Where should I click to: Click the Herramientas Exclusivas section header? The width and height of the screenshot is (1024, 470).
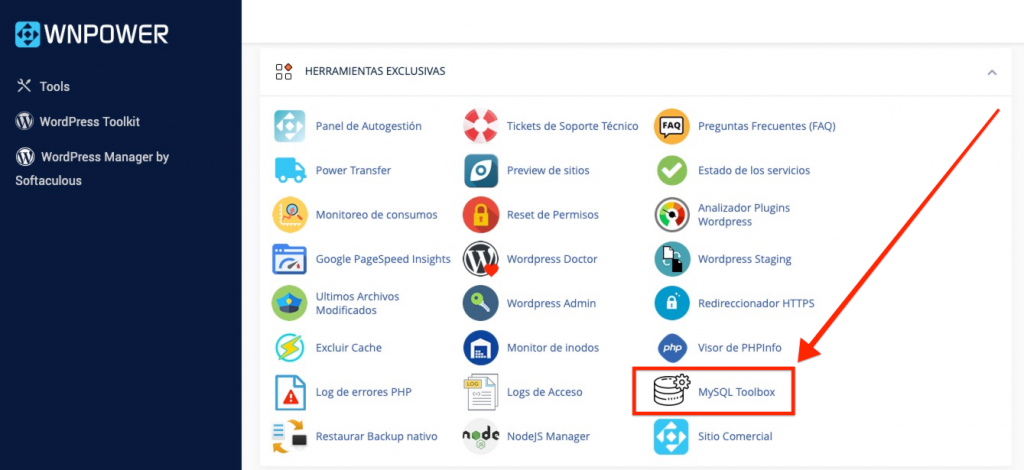[x=375, y=71]
